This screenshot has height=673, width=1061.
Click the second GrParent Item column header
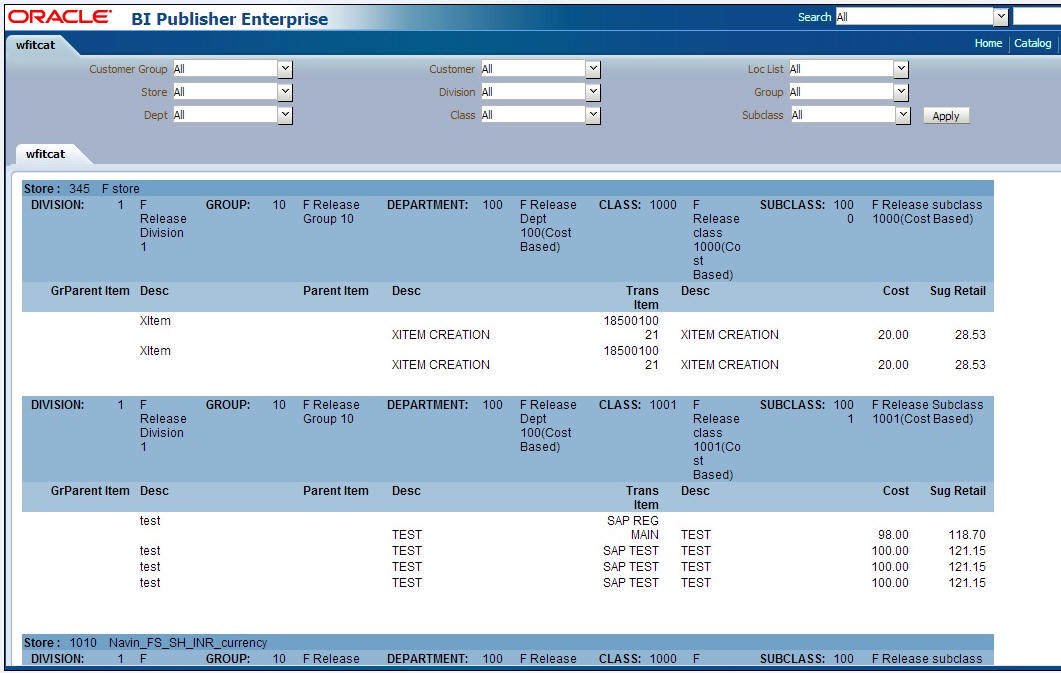coord(90,491)
